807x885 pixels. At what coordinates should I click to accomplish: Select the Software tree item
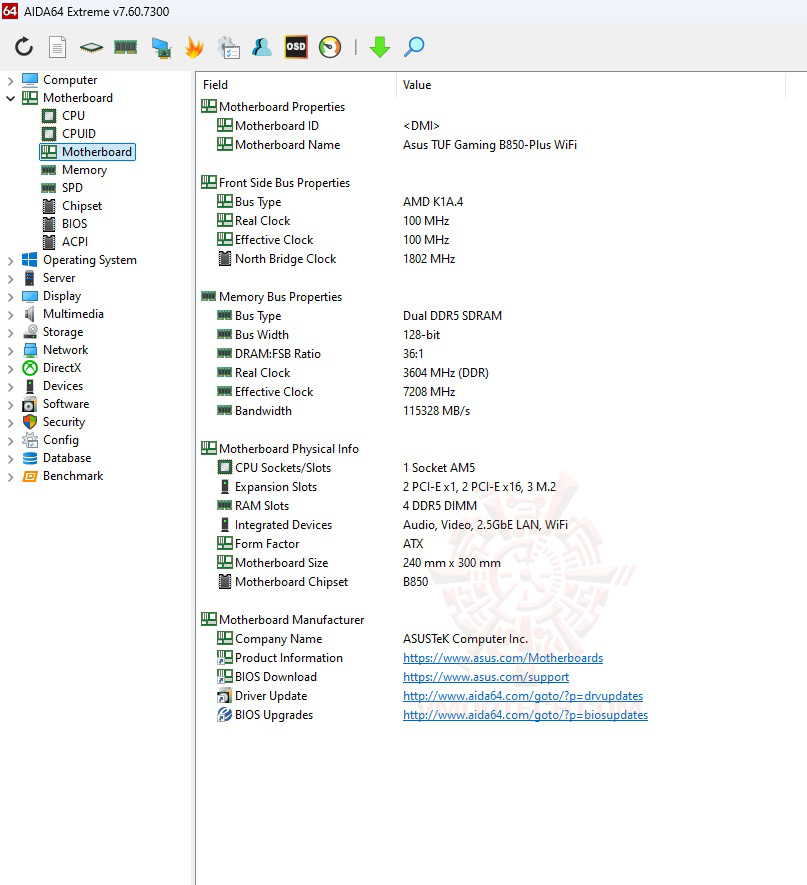[x=66, y=404]
